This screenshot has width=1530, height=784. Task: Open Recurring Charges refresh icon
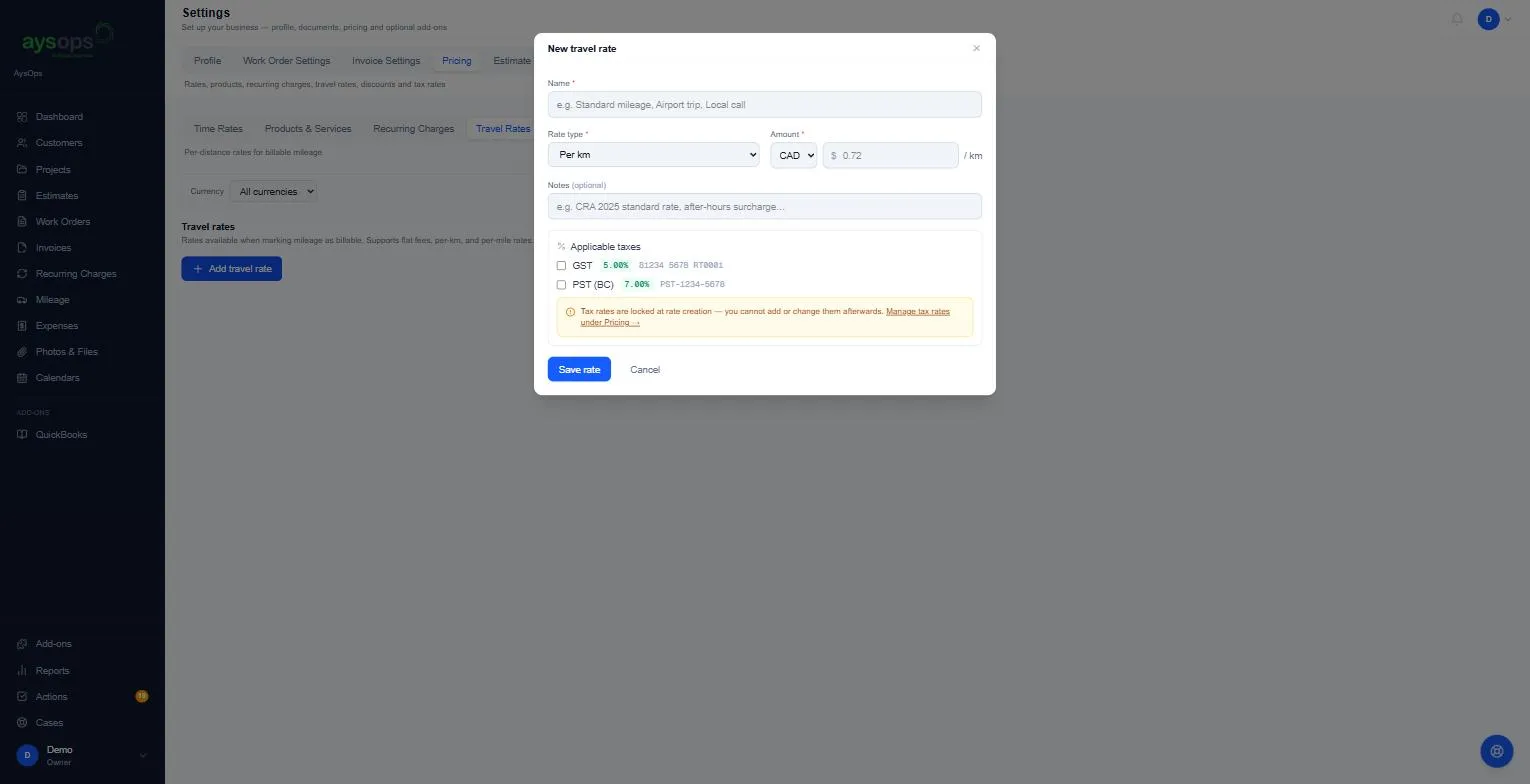tap(22, 274)
